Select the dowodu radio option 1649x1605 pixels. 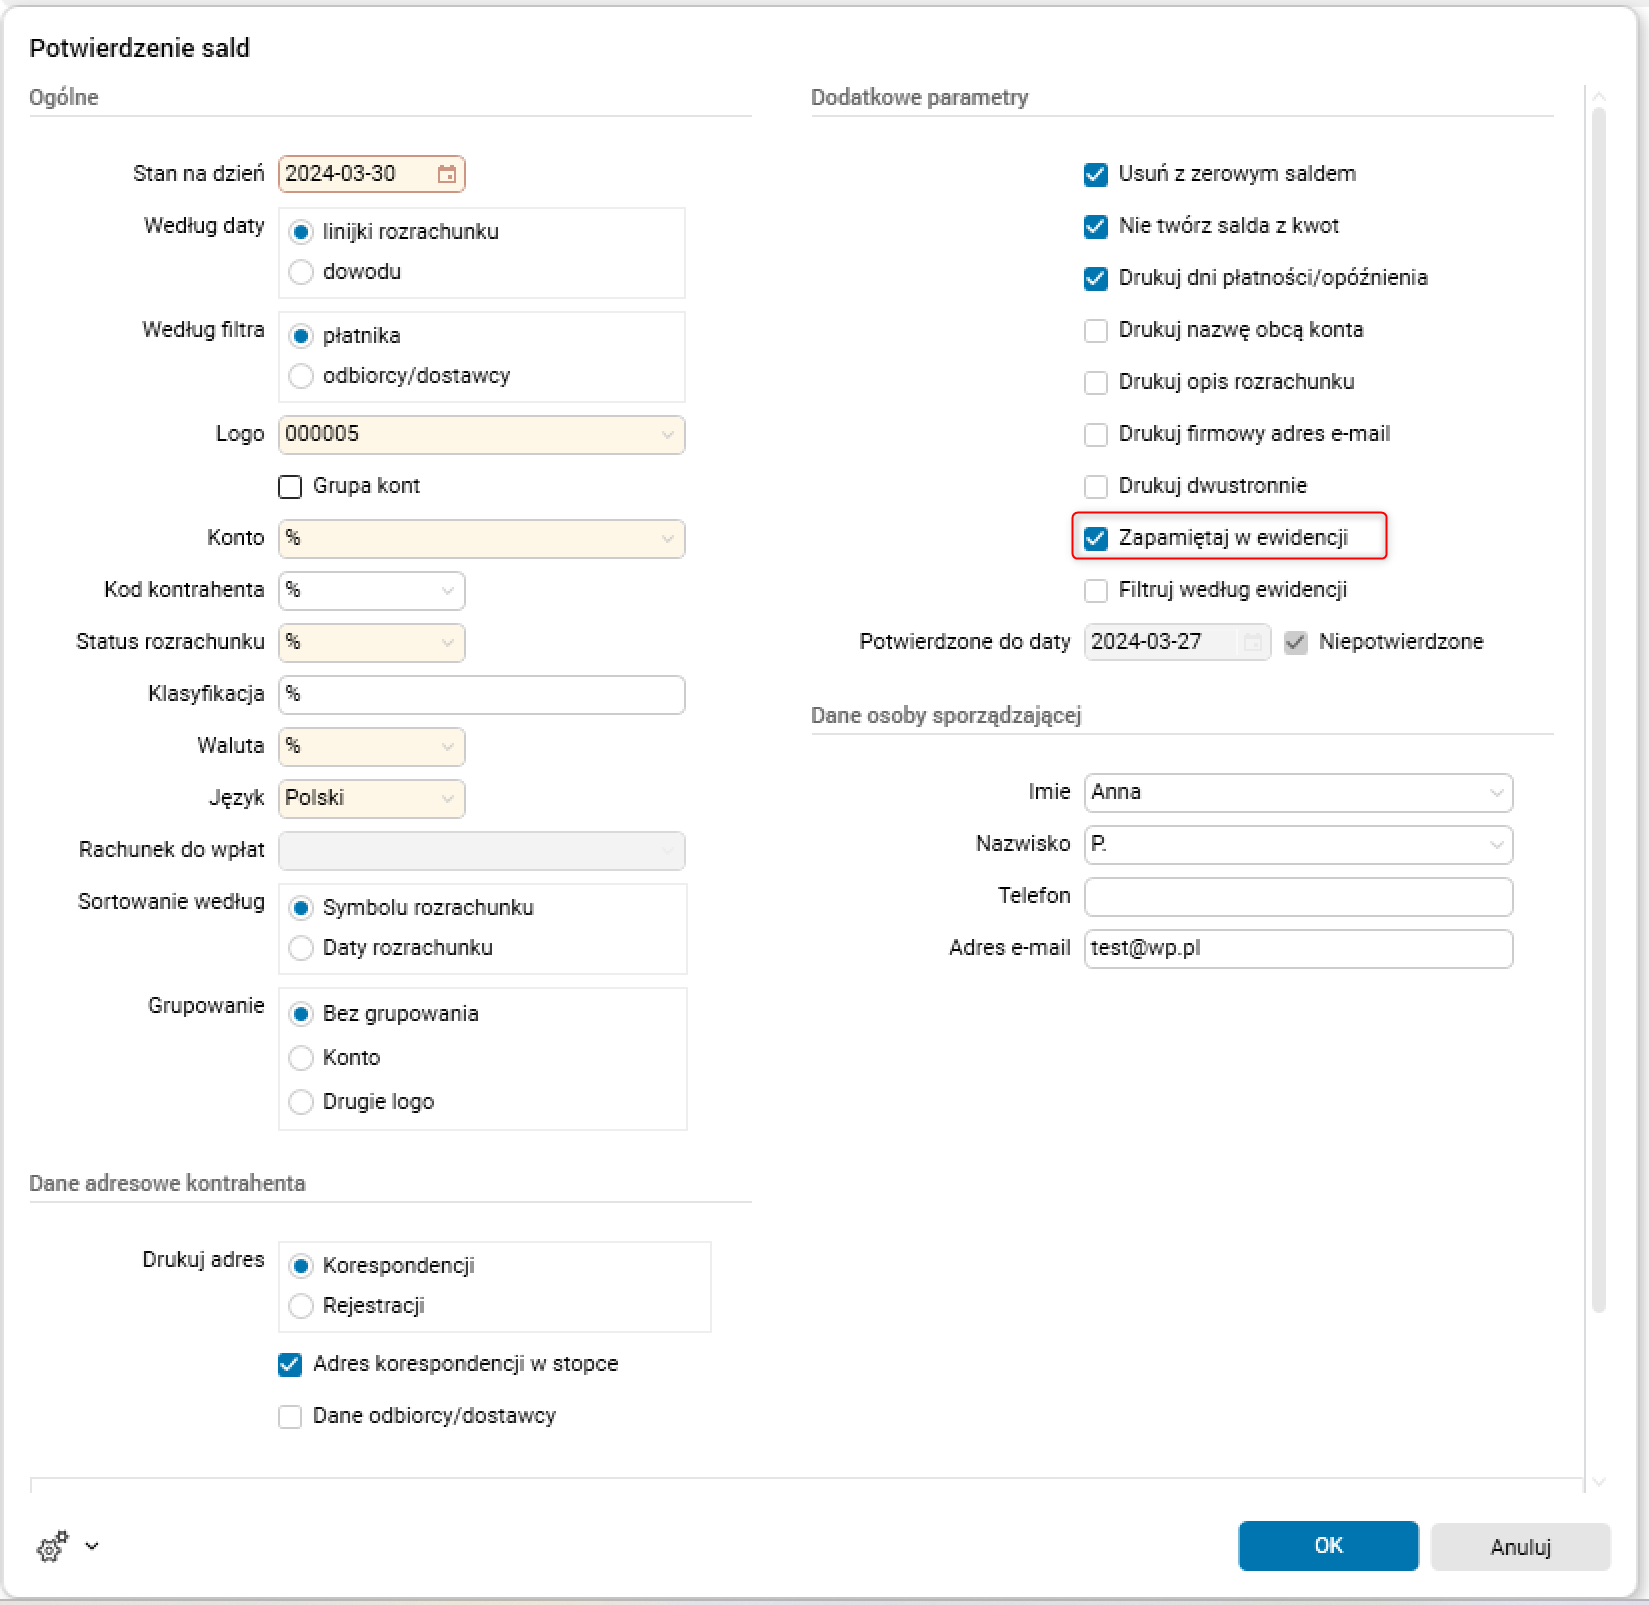[x=301, y=272]
